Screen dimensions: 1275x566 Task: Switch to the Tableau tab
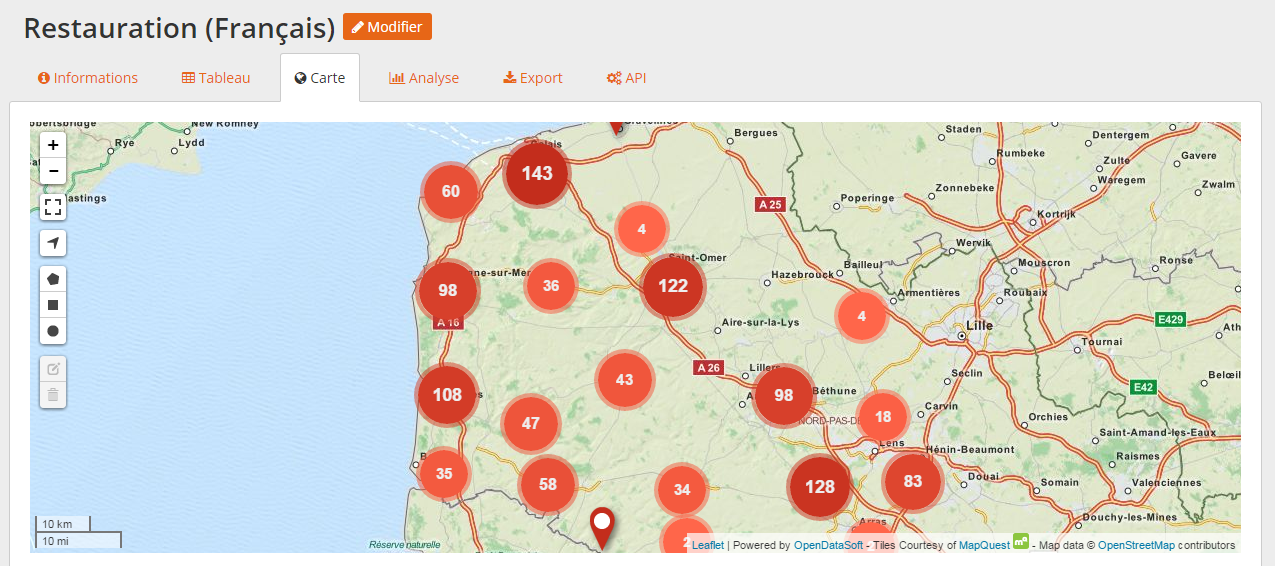(216, 78)
